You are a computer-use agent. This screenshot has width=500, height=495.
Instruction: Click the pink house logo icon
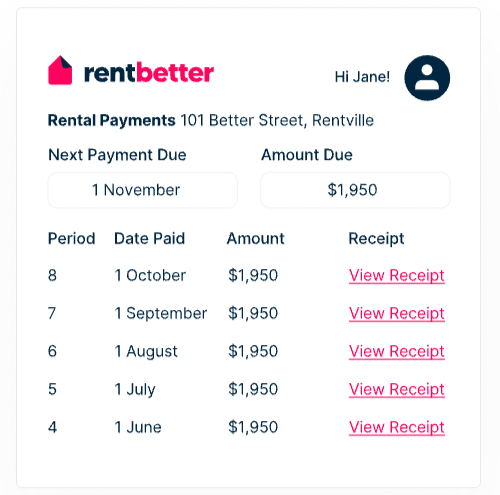click(60, 70)
